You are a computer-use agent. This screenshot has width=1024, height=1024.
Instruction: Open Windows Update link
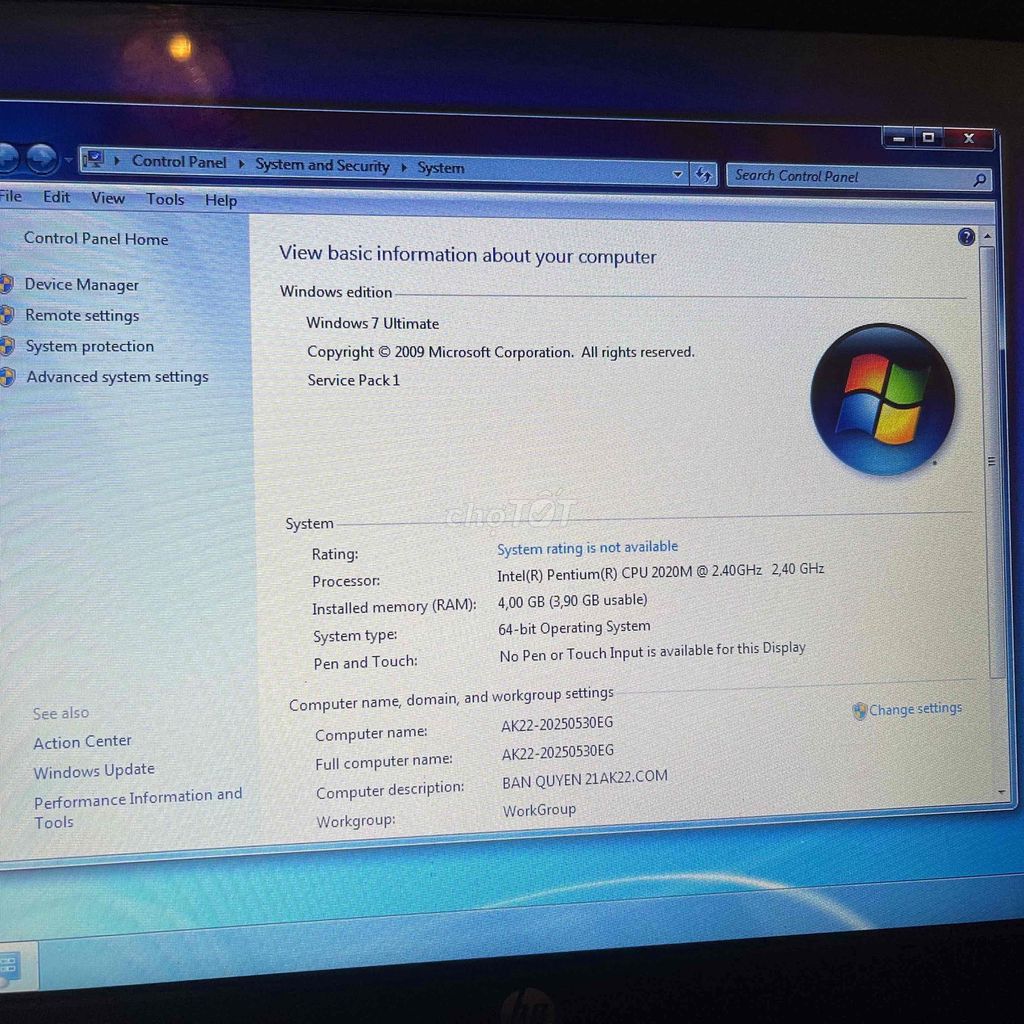[94, 771]
